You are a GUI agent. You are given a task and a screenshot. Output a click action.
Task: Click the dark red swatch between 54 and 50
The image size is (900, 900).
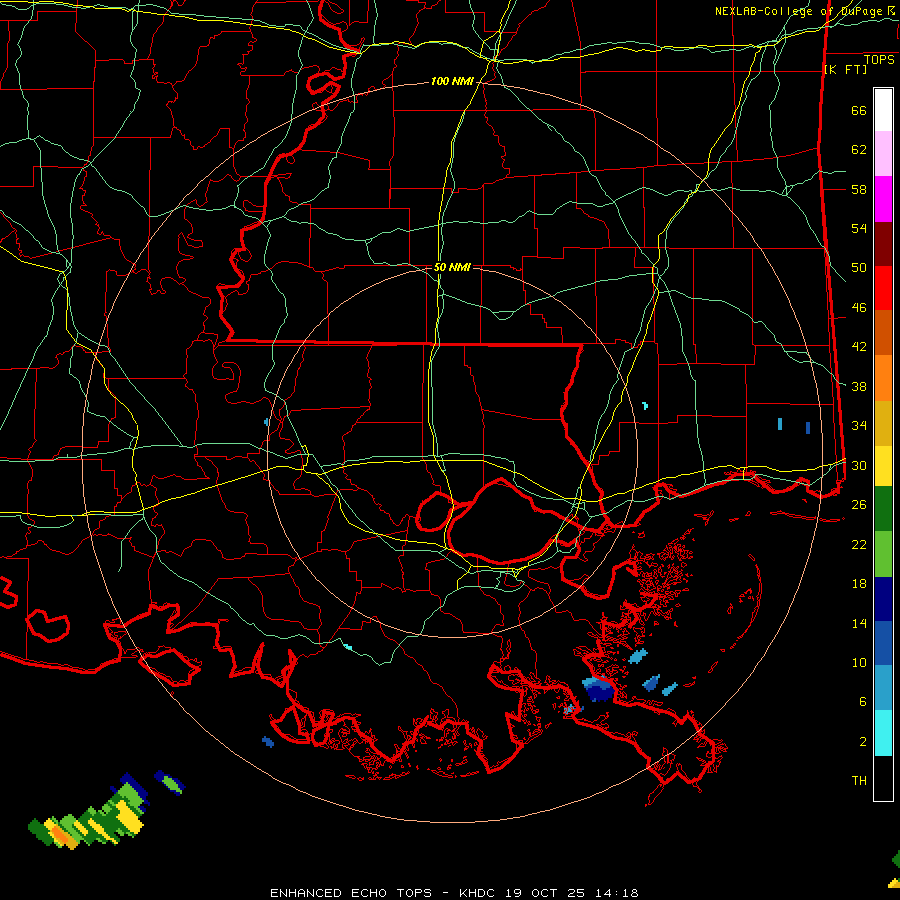coord(883,244)
